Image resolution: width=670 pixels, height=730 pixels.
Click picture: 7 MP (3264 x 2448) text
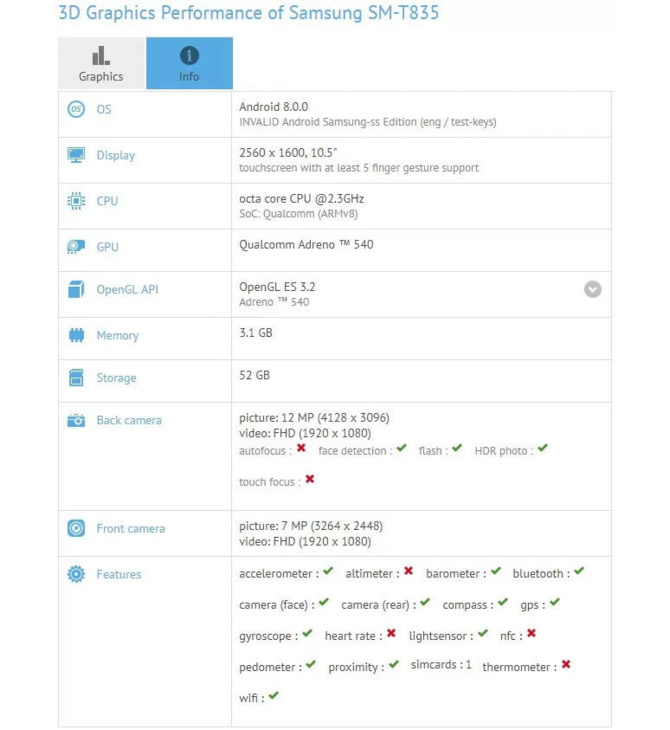[311, 526]
